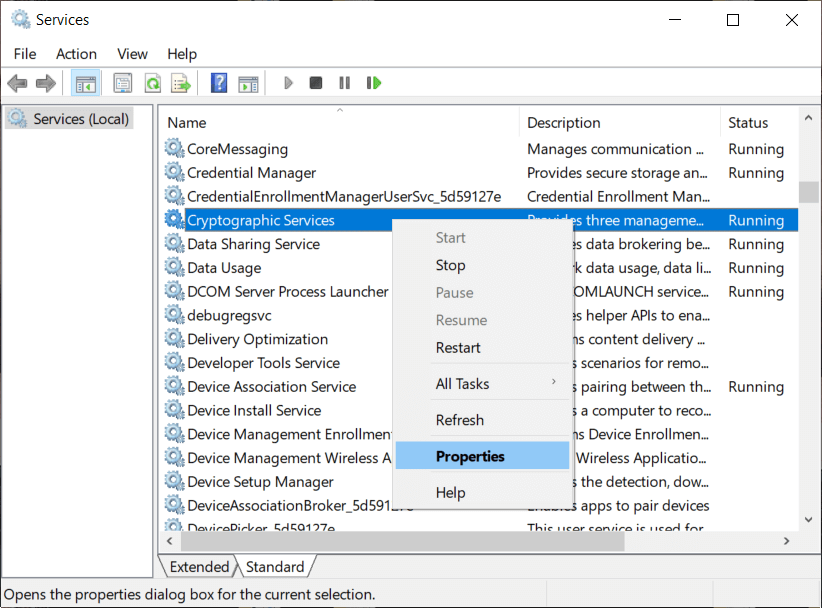Open the blue Help question-mark icon
The width and height of the screenshot is (822, 608).
219,83
